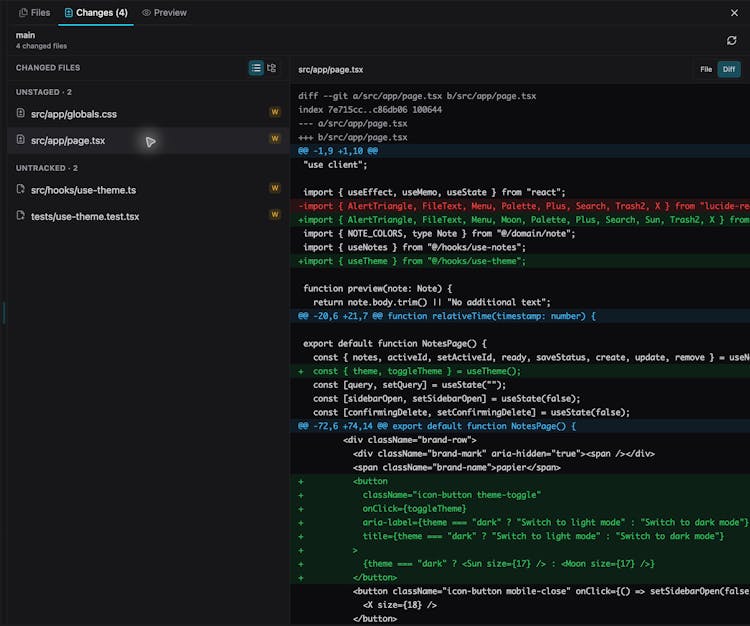This screenshot has height=626, width=750.
Task: Show Diff view
Action: click(x=729, y=69)
